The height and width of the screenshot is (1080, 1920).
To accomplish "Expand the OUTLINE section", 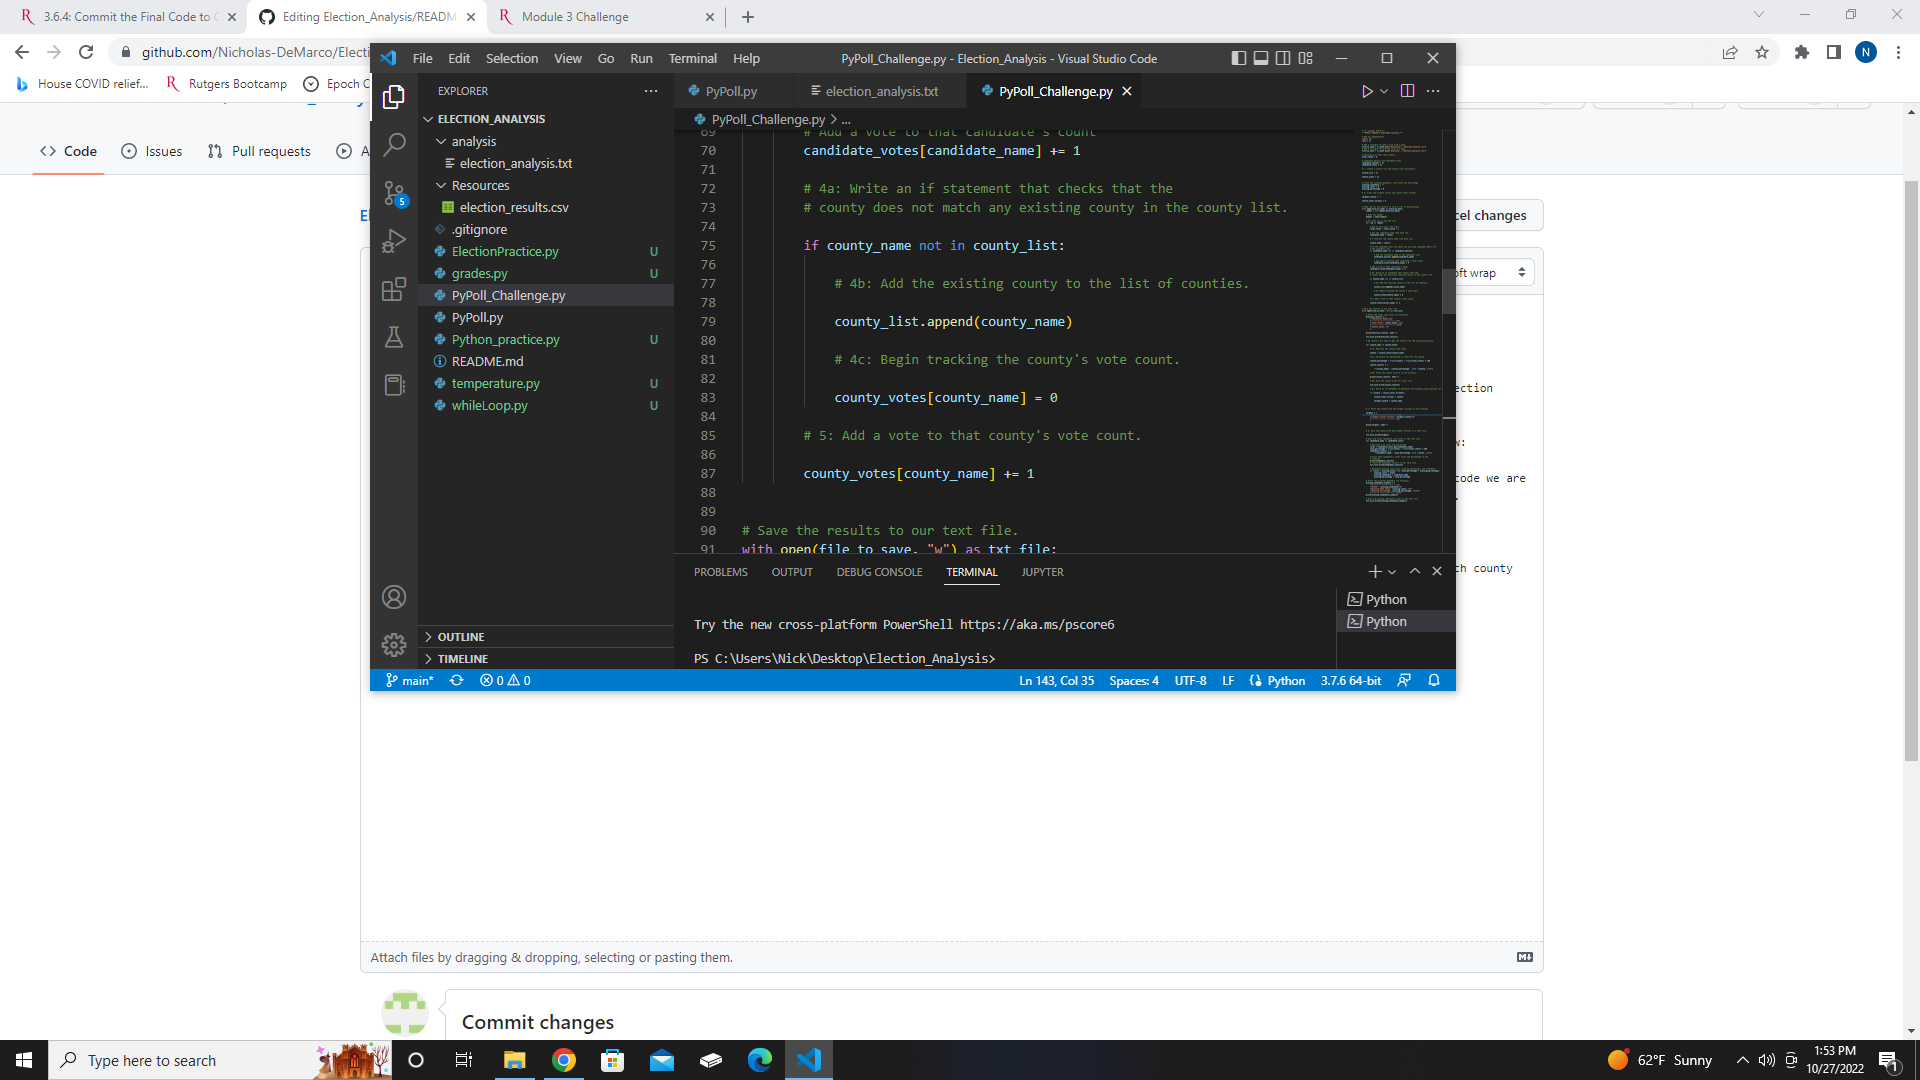I will point(461,637).
